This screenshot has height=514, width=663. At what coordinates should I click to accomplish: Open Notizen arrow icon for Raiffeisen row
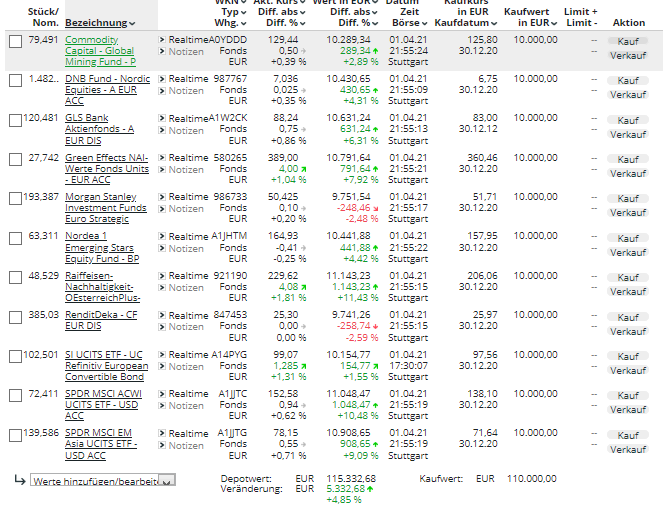coord(162,288)
